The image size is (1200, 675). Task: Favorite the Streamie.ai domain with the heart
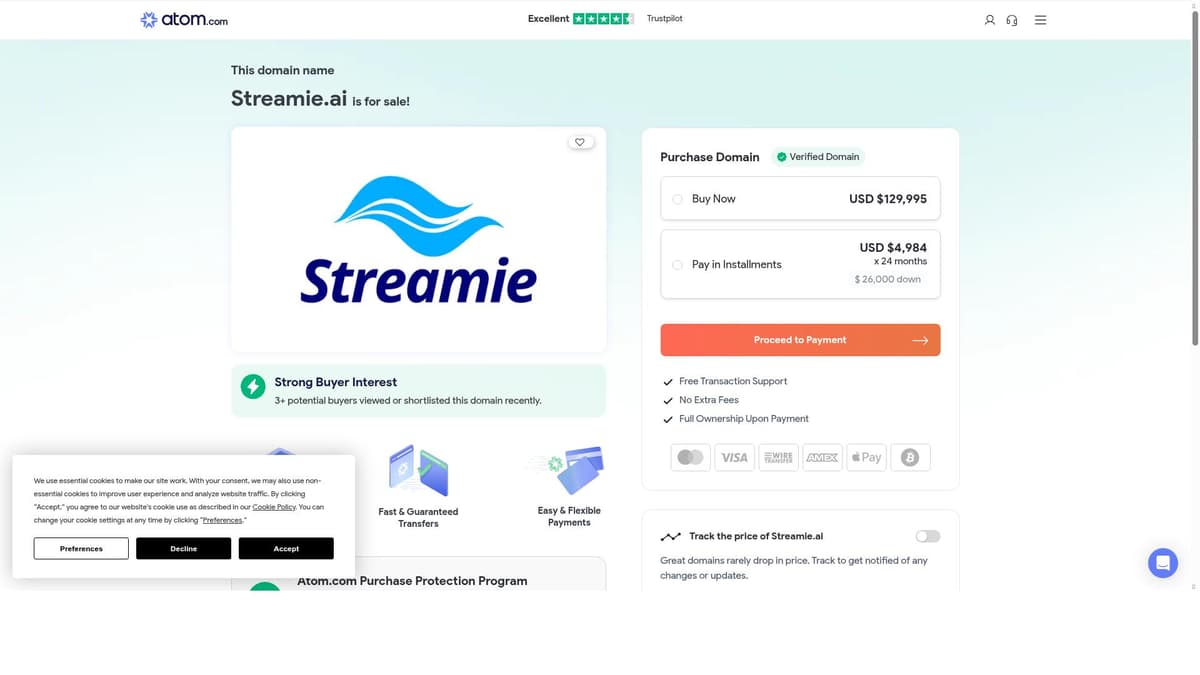click(x=581, y=142)
